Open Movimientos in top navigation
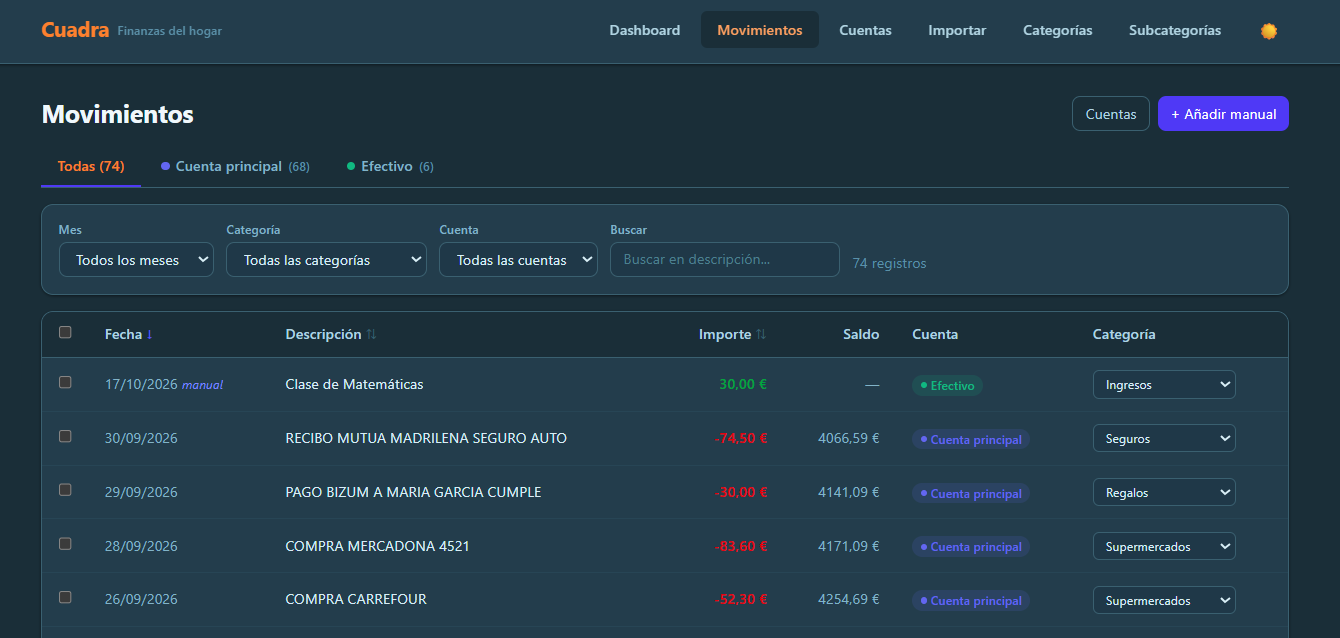 (760, 30)
